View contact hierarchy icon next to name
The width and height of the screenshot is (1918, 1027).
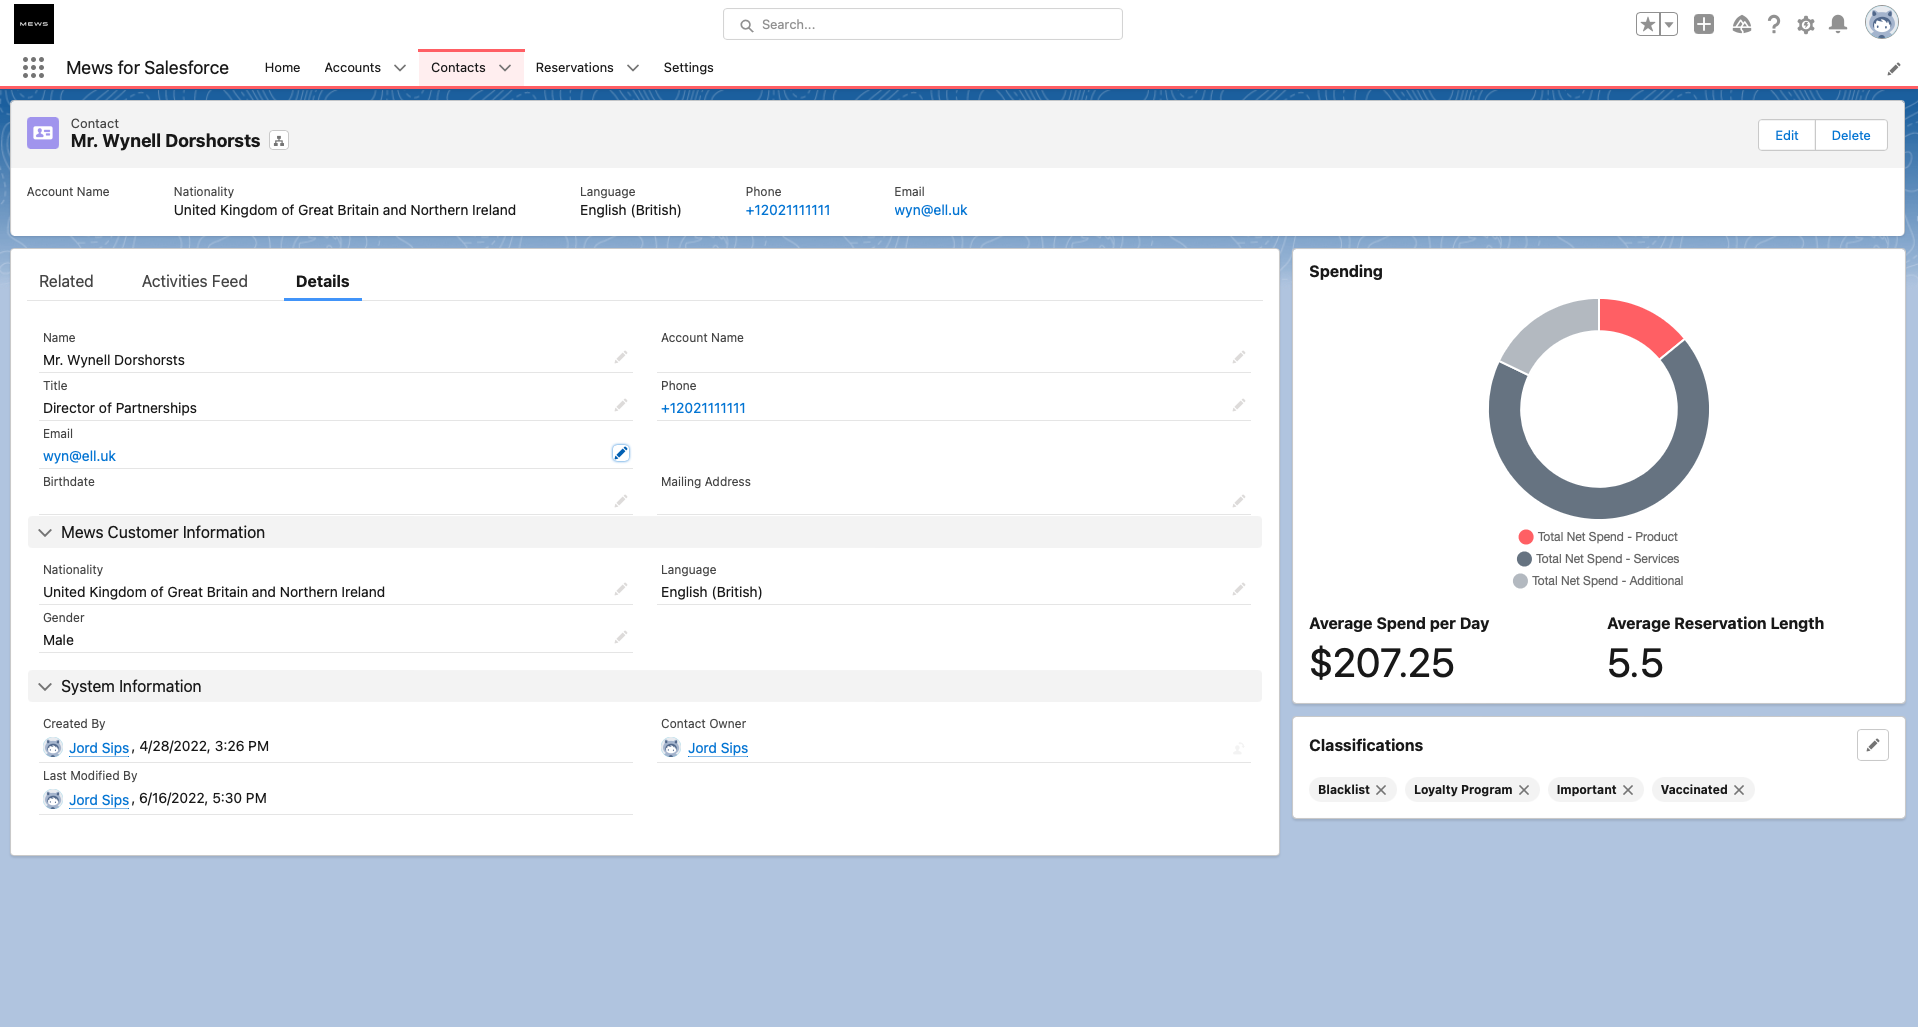pos(279,141)
